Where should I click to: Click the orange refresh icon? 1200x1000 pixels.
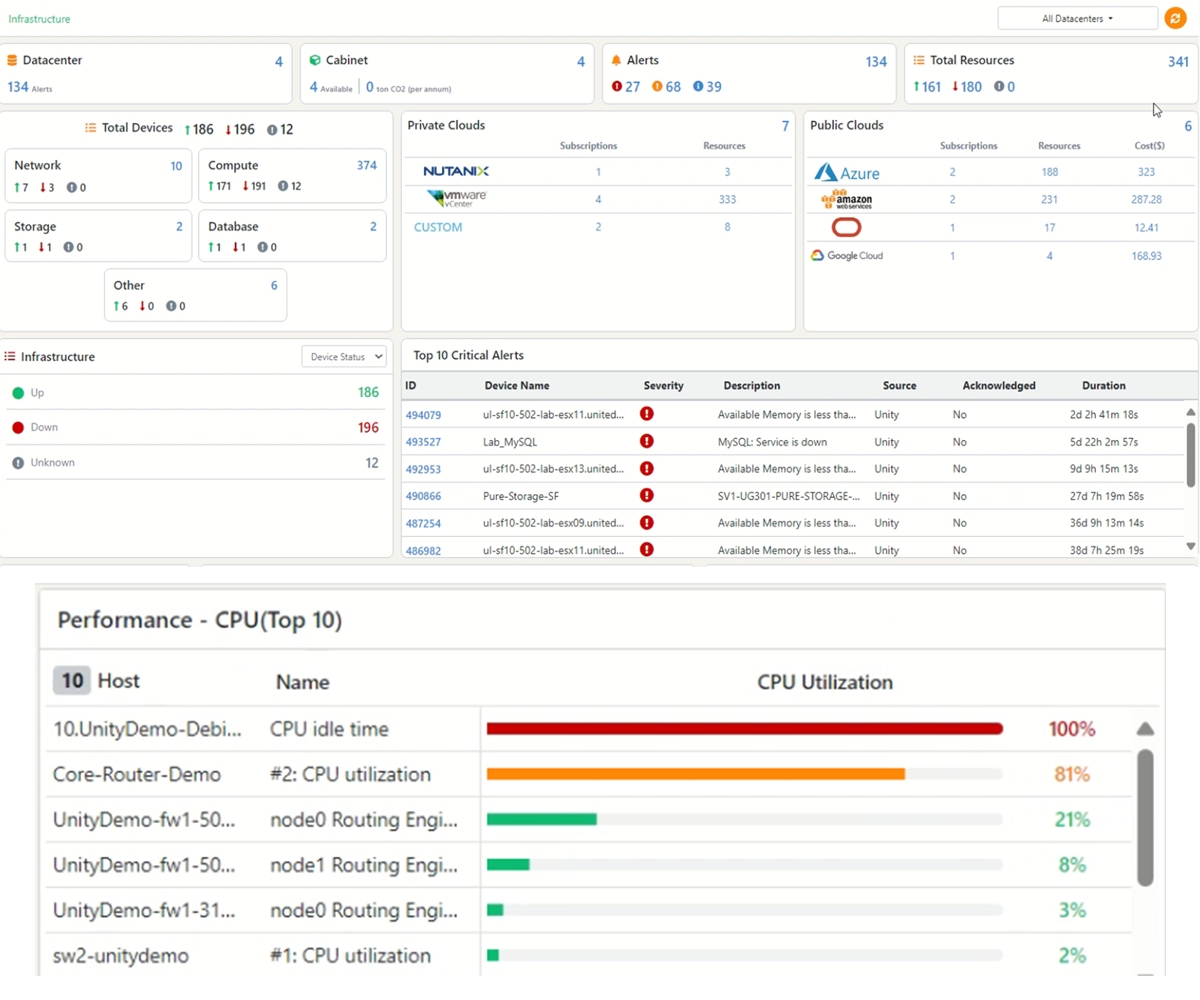[x=1175, y=18]
